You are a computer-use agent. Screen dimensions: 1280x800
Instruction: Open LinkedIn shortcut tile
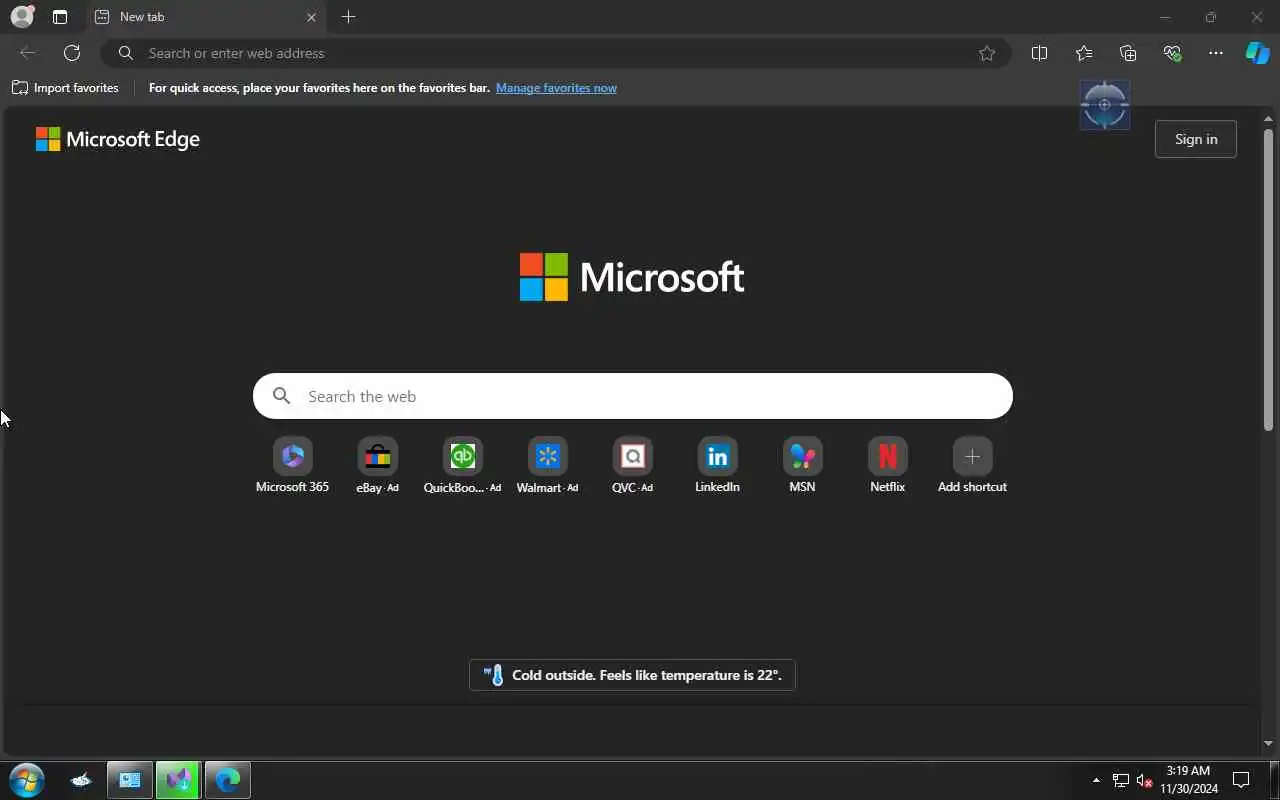click(717, 465)
